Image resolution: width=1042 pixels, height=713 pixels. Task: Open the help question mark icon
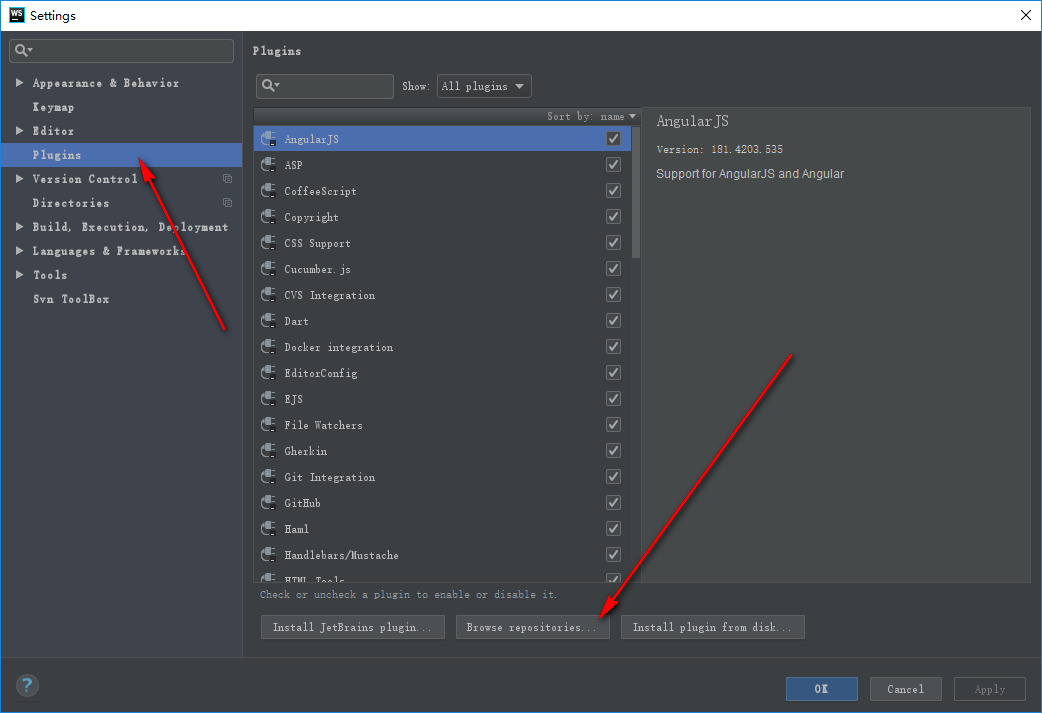pos(27,685)
